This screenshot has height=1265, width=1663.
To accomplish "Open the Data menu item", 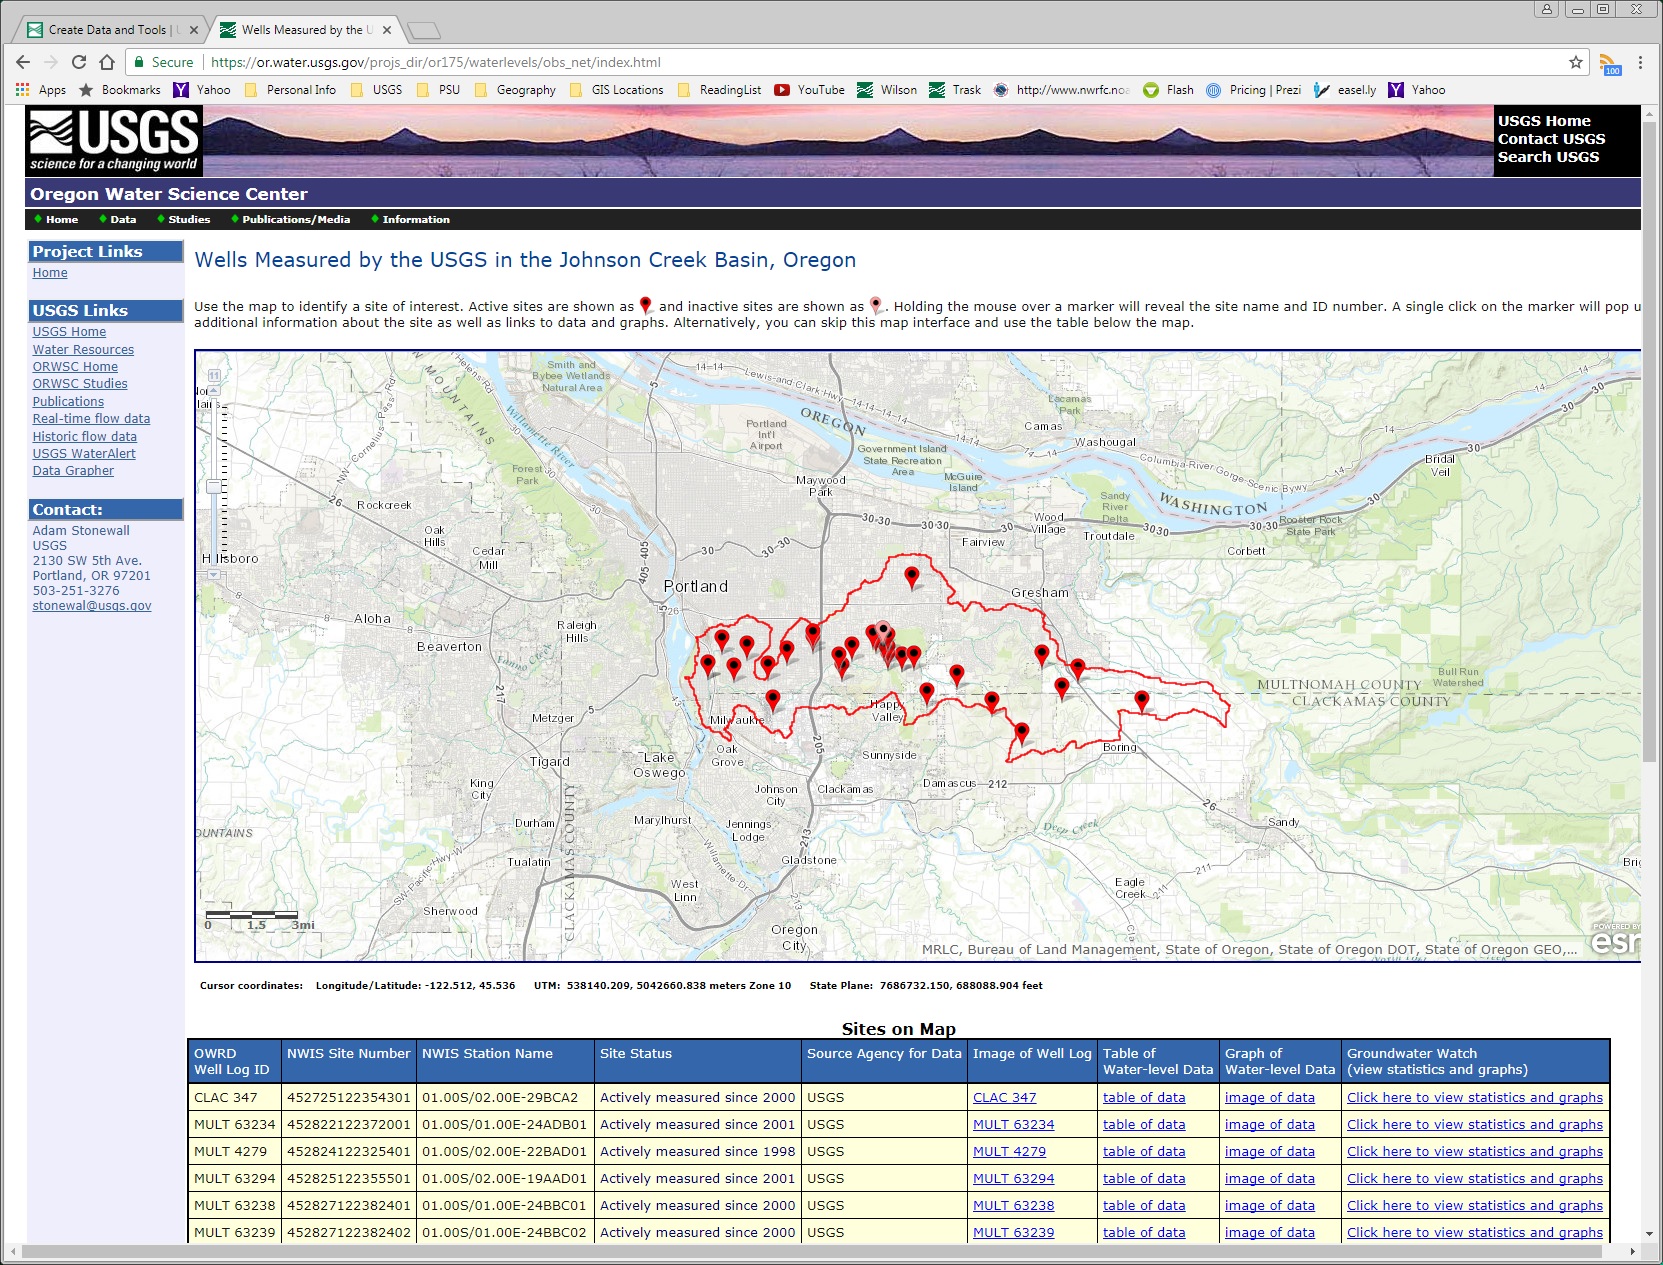I will pos(123,220).
